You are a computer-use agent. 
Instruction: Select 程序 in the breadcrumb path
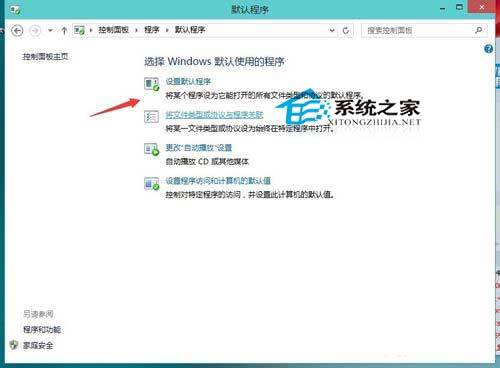(152, 30)
